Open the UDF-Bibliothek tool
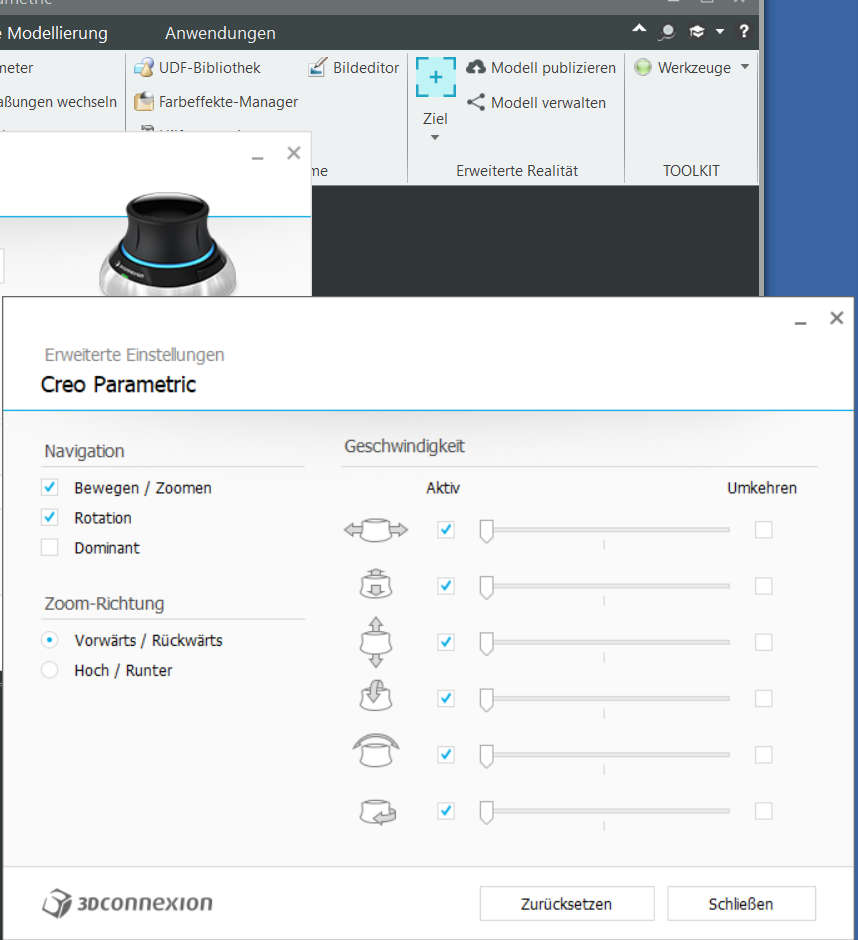The image size is (858, 940). click(x=197, y=68)
